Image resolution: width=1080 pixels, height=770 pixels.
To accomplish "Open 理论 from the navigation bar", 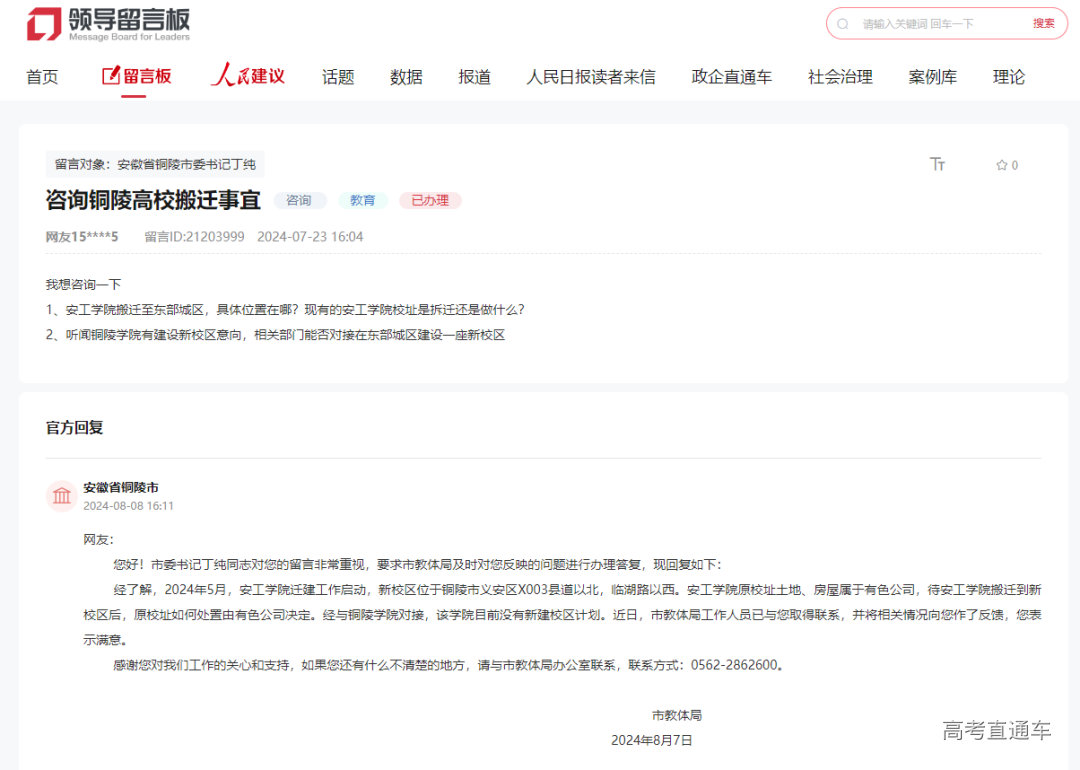I will coord(1009,76).
